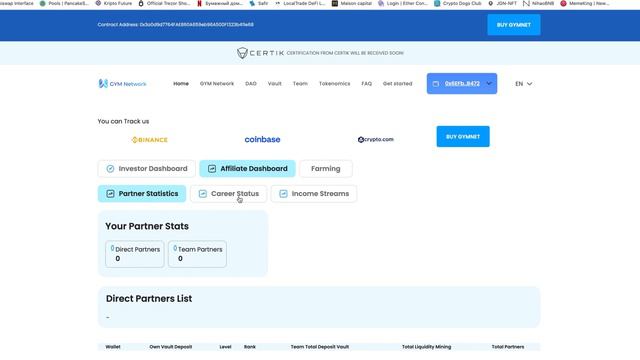This screenshot has width=640, height=360.
Task: Click the Wallet column header
Action: pyautogui.click(x=113, y=347)
